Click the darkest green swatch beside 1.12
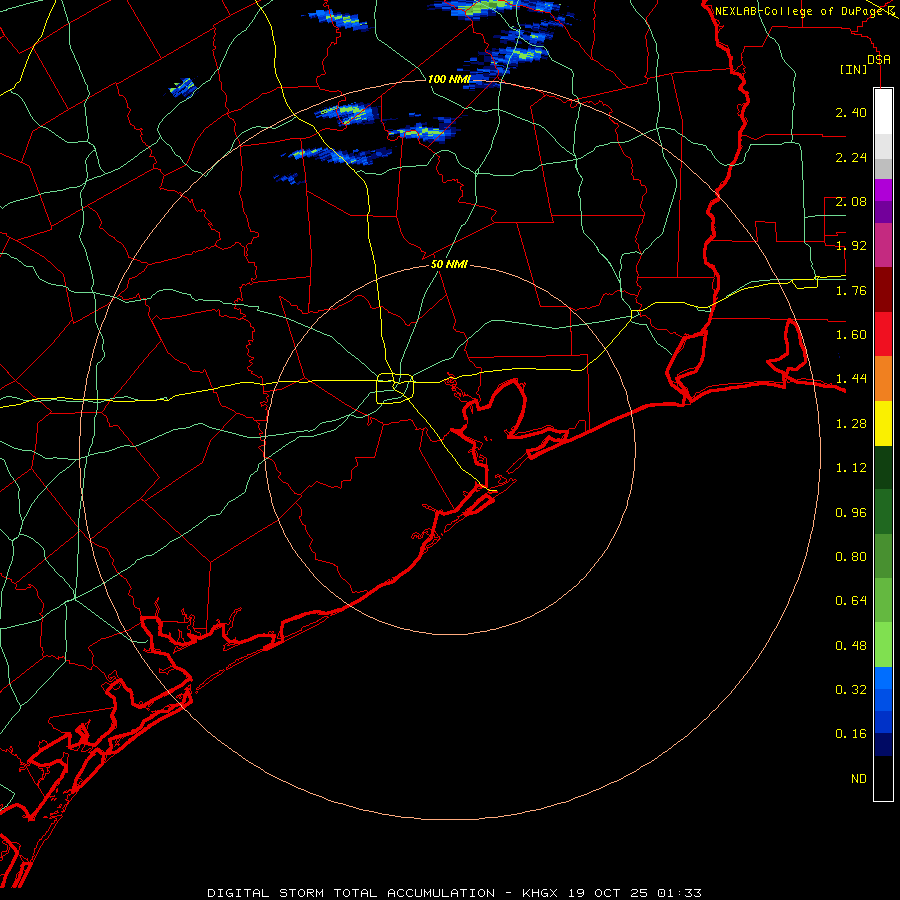900x900 pixels. 883,467
